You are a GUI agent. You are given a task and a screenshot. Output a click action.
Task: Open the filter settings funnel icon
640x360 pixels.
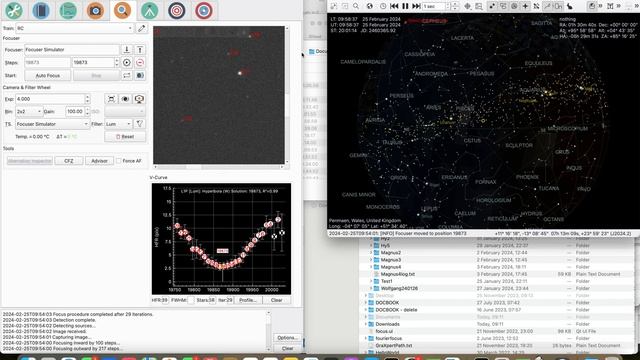click(x=140, y=124)
